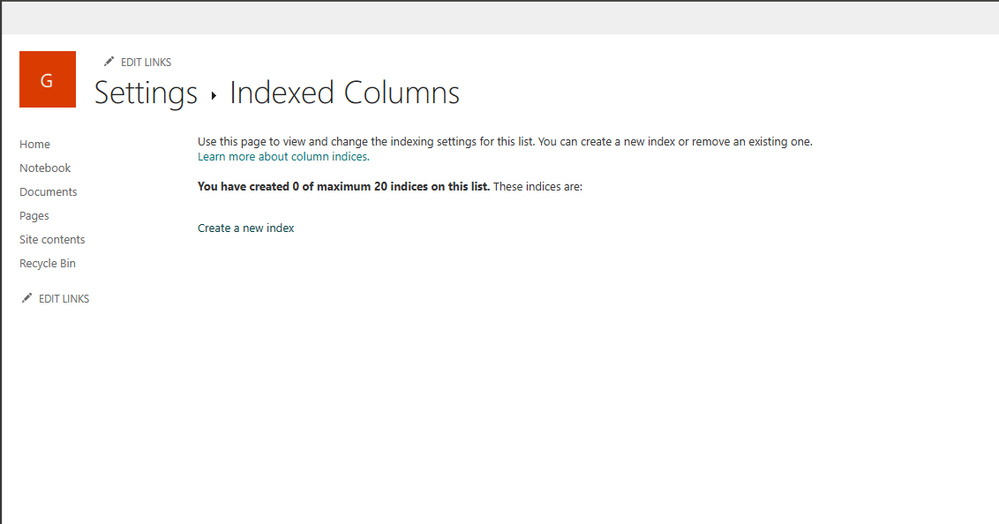Viewport: 999px width, 524px height.
Task: Click the orange G site logo
Action: pos(47,79)
